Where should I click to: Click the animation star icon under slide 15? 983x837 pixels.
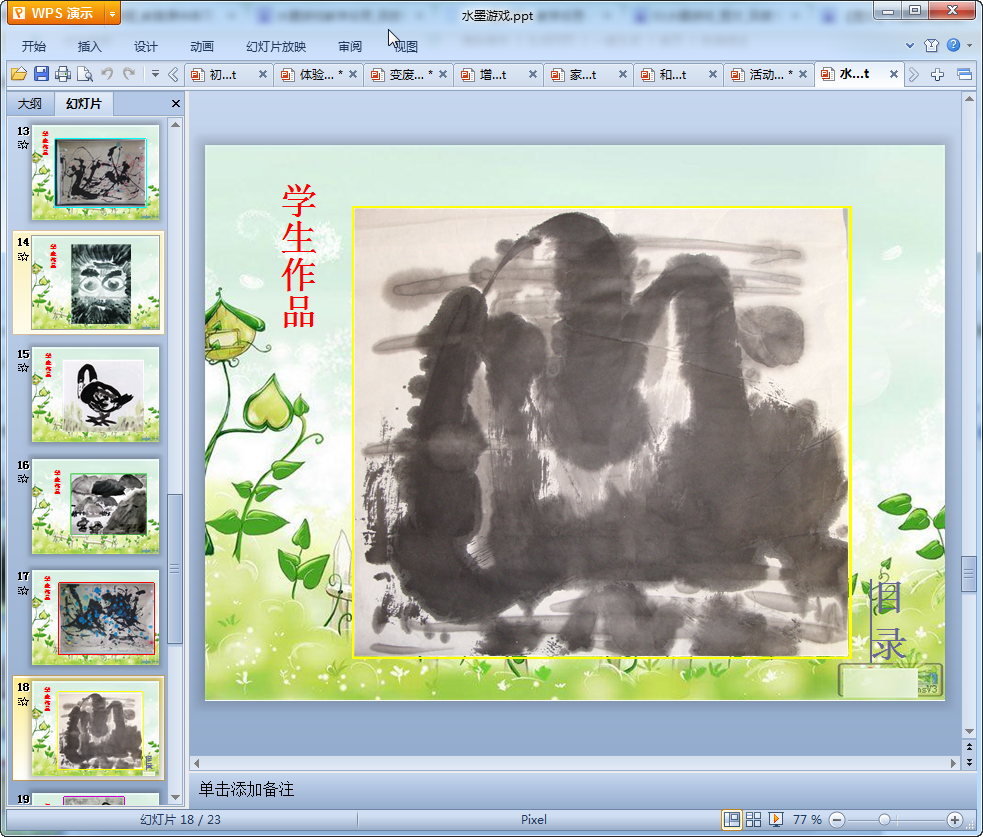tap(23, 367)
